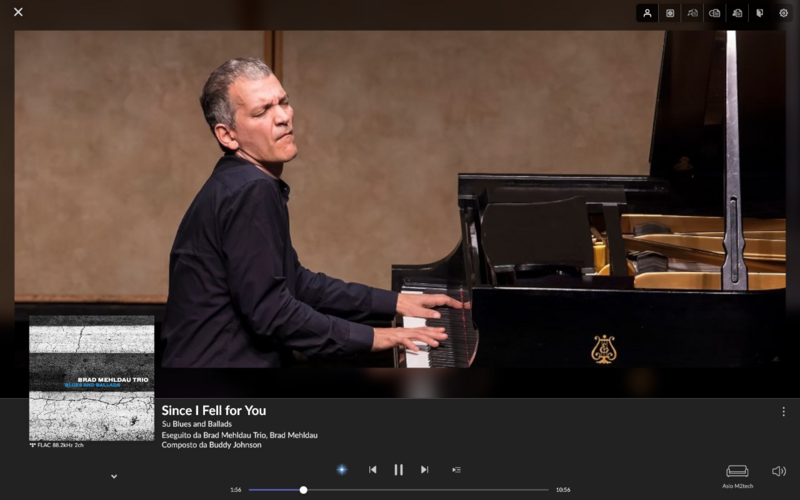Open the volume control speaker icon
This screenshot has width=800, height=500.
click(779, 471)
